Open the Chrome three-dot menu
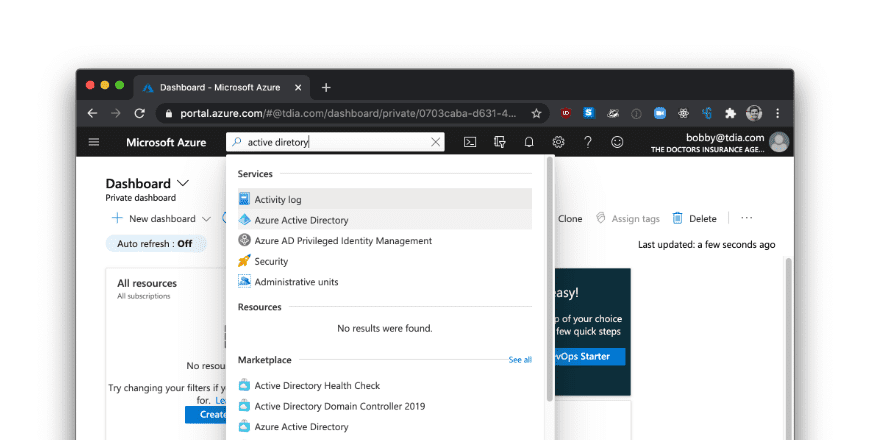 click(777, 113)
